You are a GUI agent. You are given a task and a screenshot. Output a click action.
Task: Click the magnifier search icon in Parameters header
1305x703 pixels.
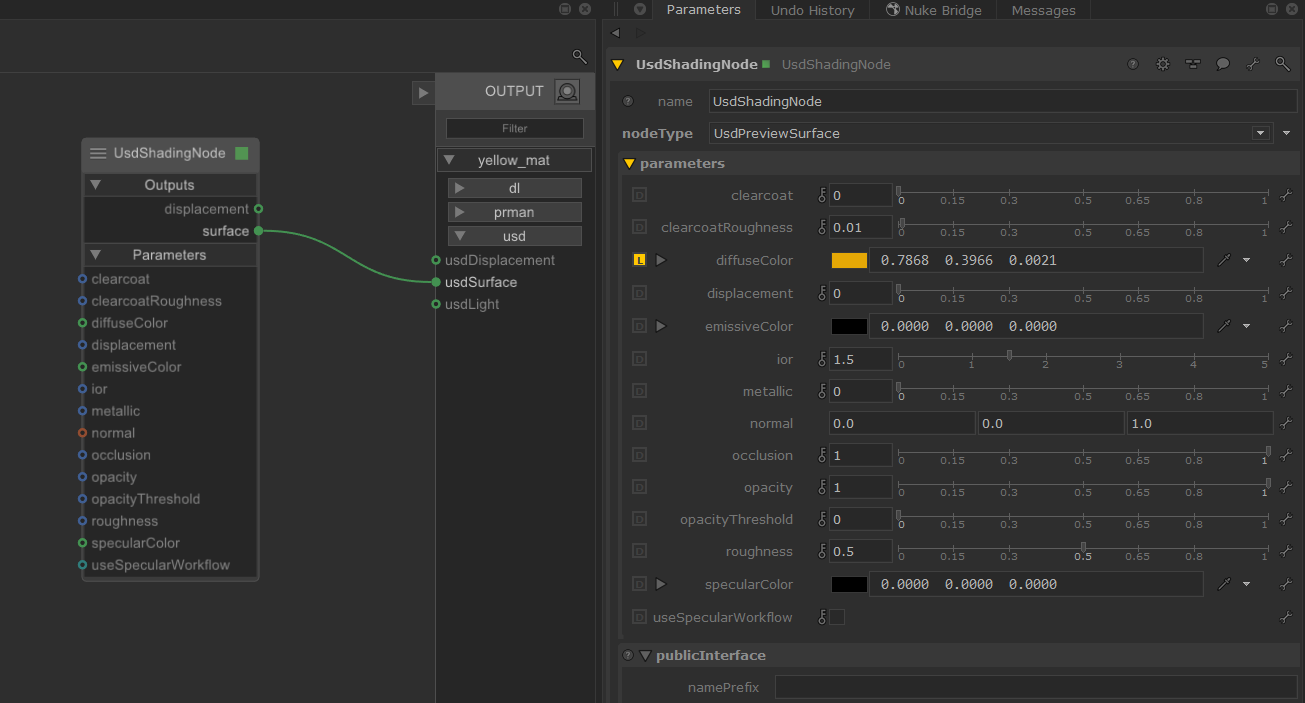coord(1282,64)
